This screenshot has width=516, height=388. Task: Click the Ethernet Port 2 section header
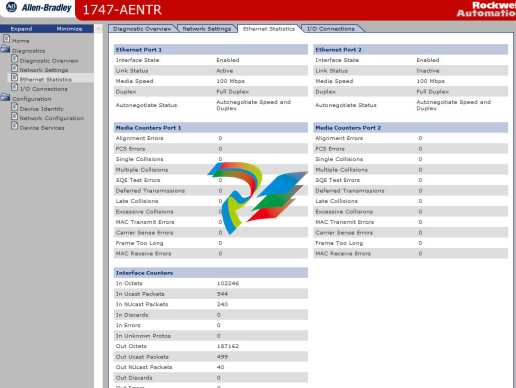[410, 50]
